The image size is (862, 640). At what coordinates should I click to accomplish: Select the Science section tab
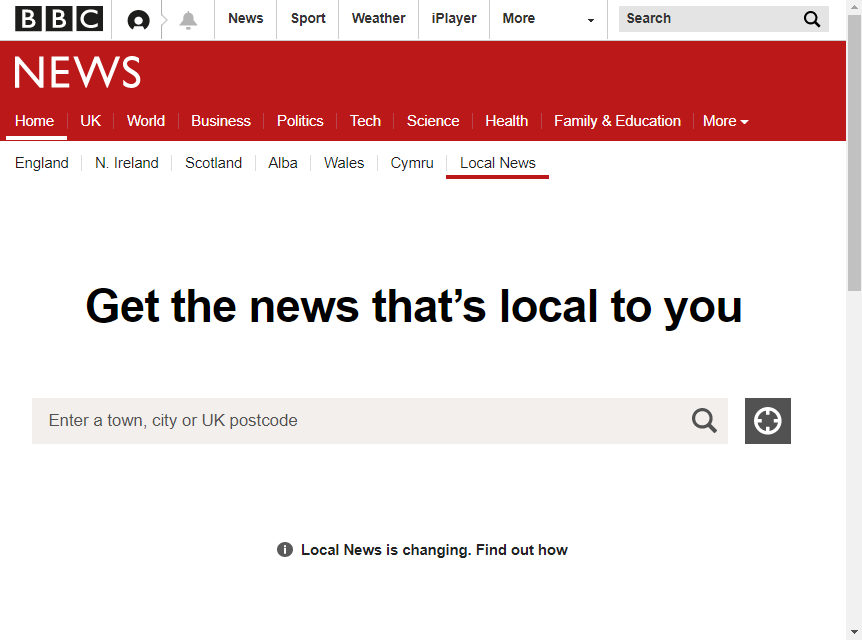point(433,121)
